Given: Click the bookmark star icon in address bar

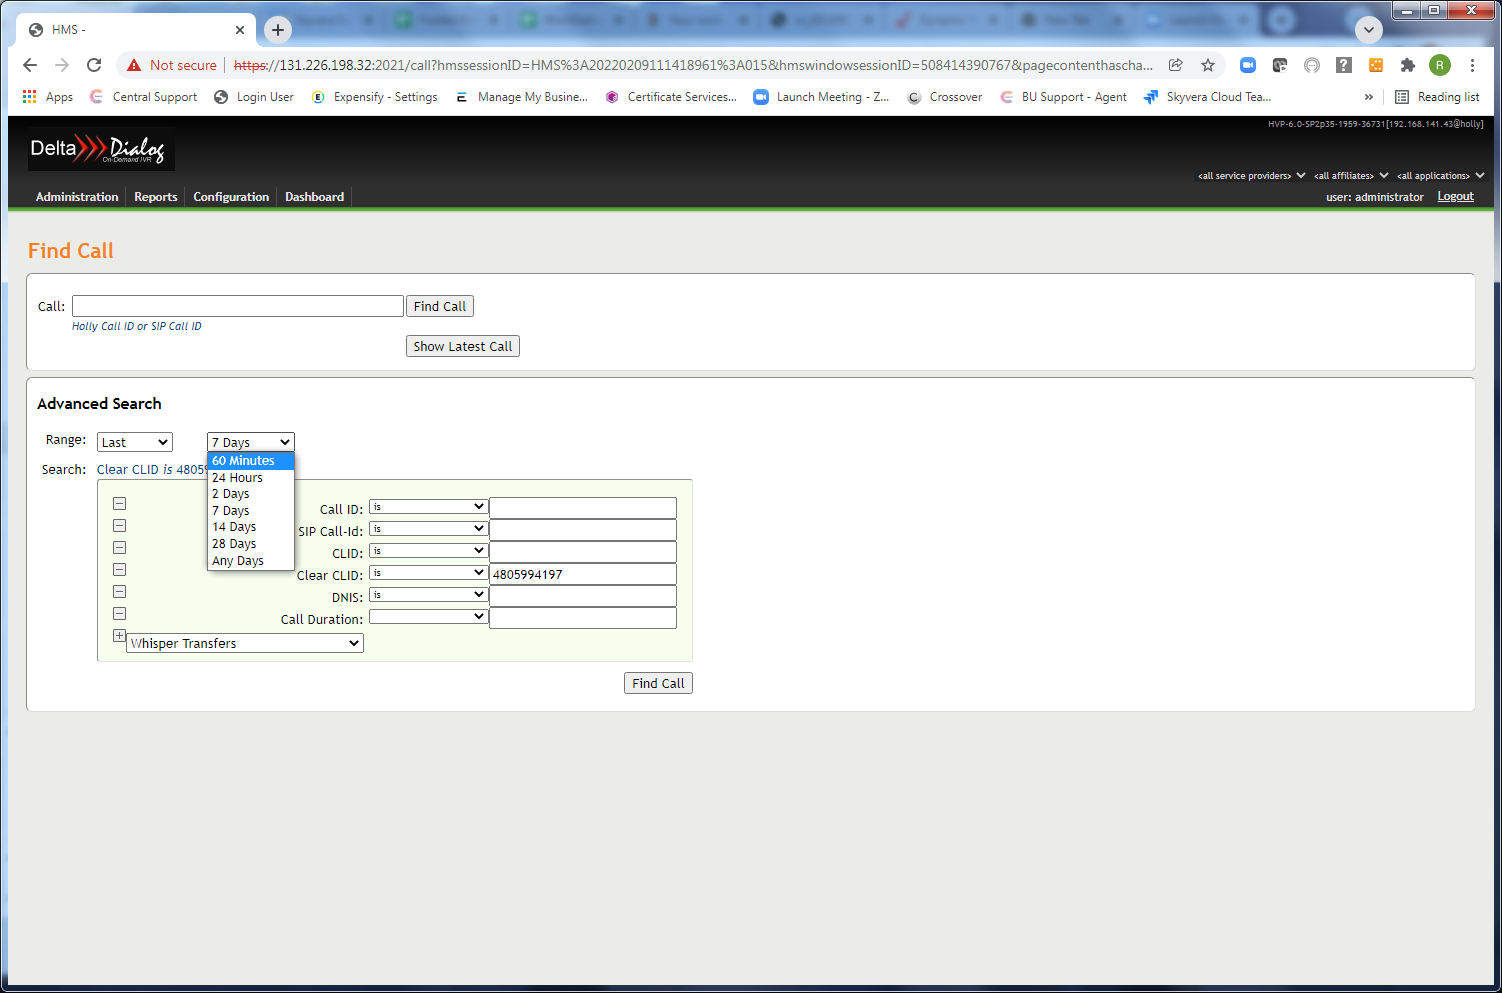Looking at the screenshot, I should 1208,65.
